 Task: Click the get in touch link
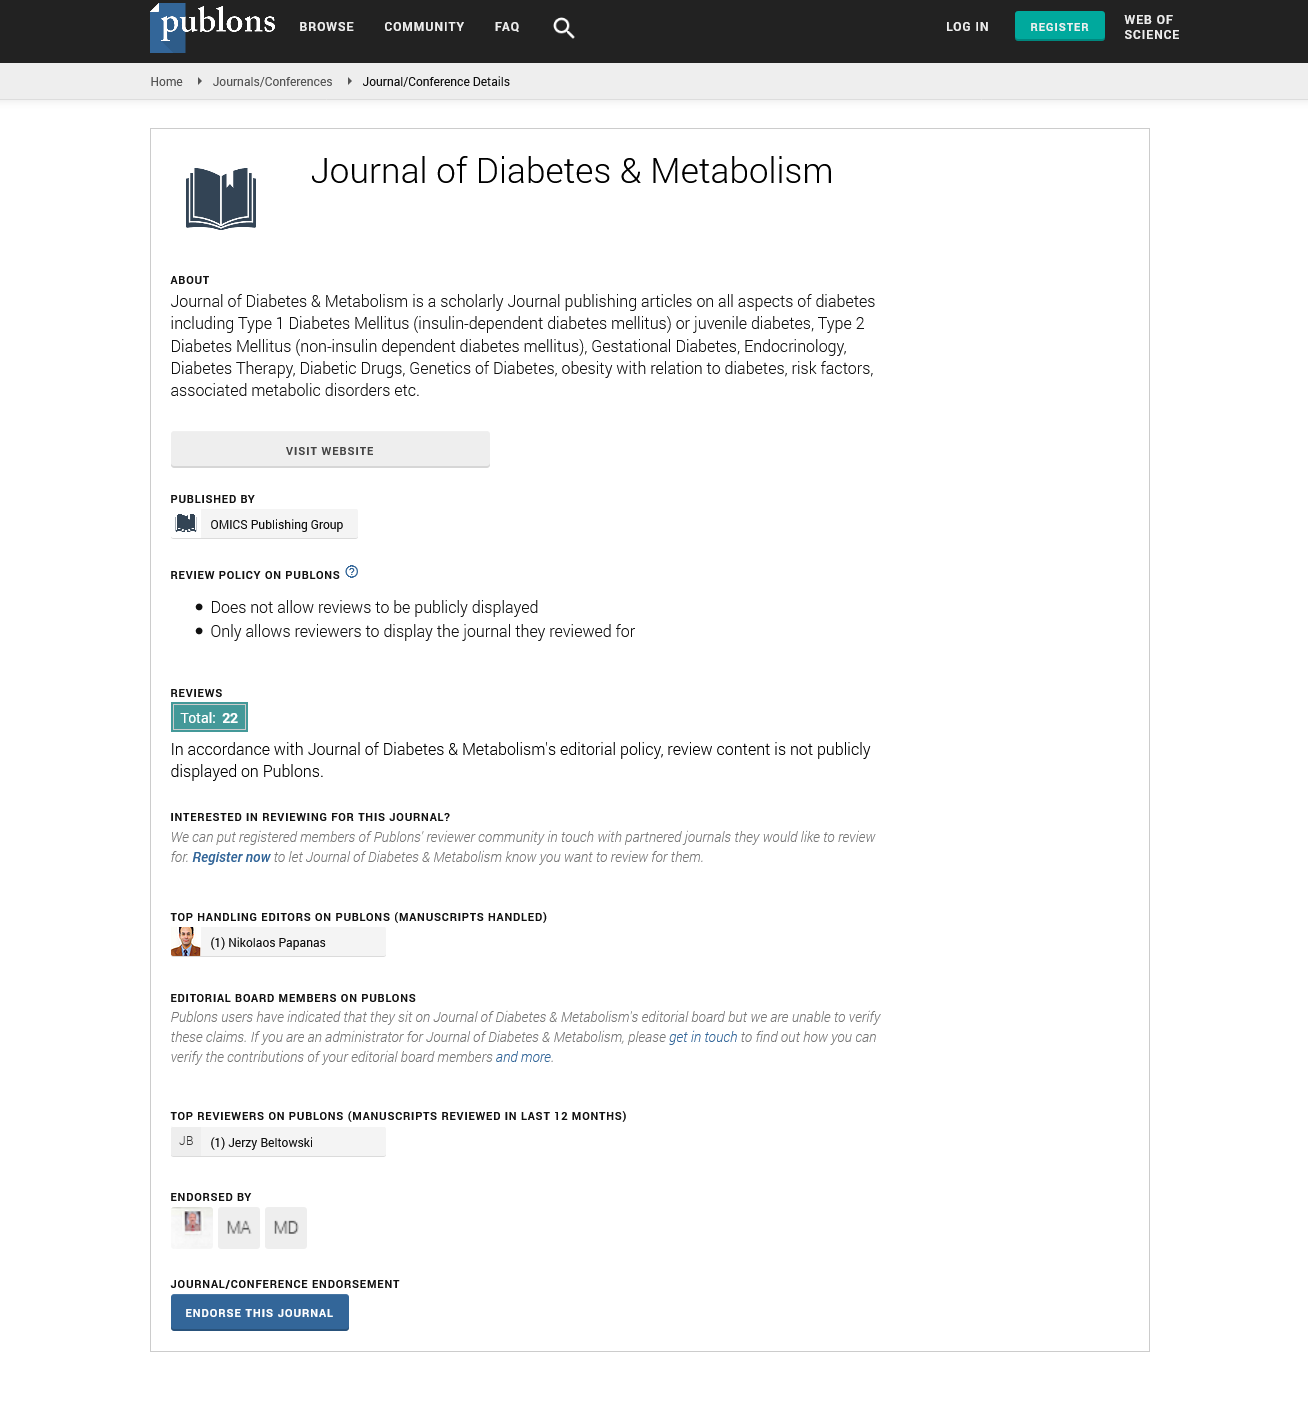(x=703, y=1037)
